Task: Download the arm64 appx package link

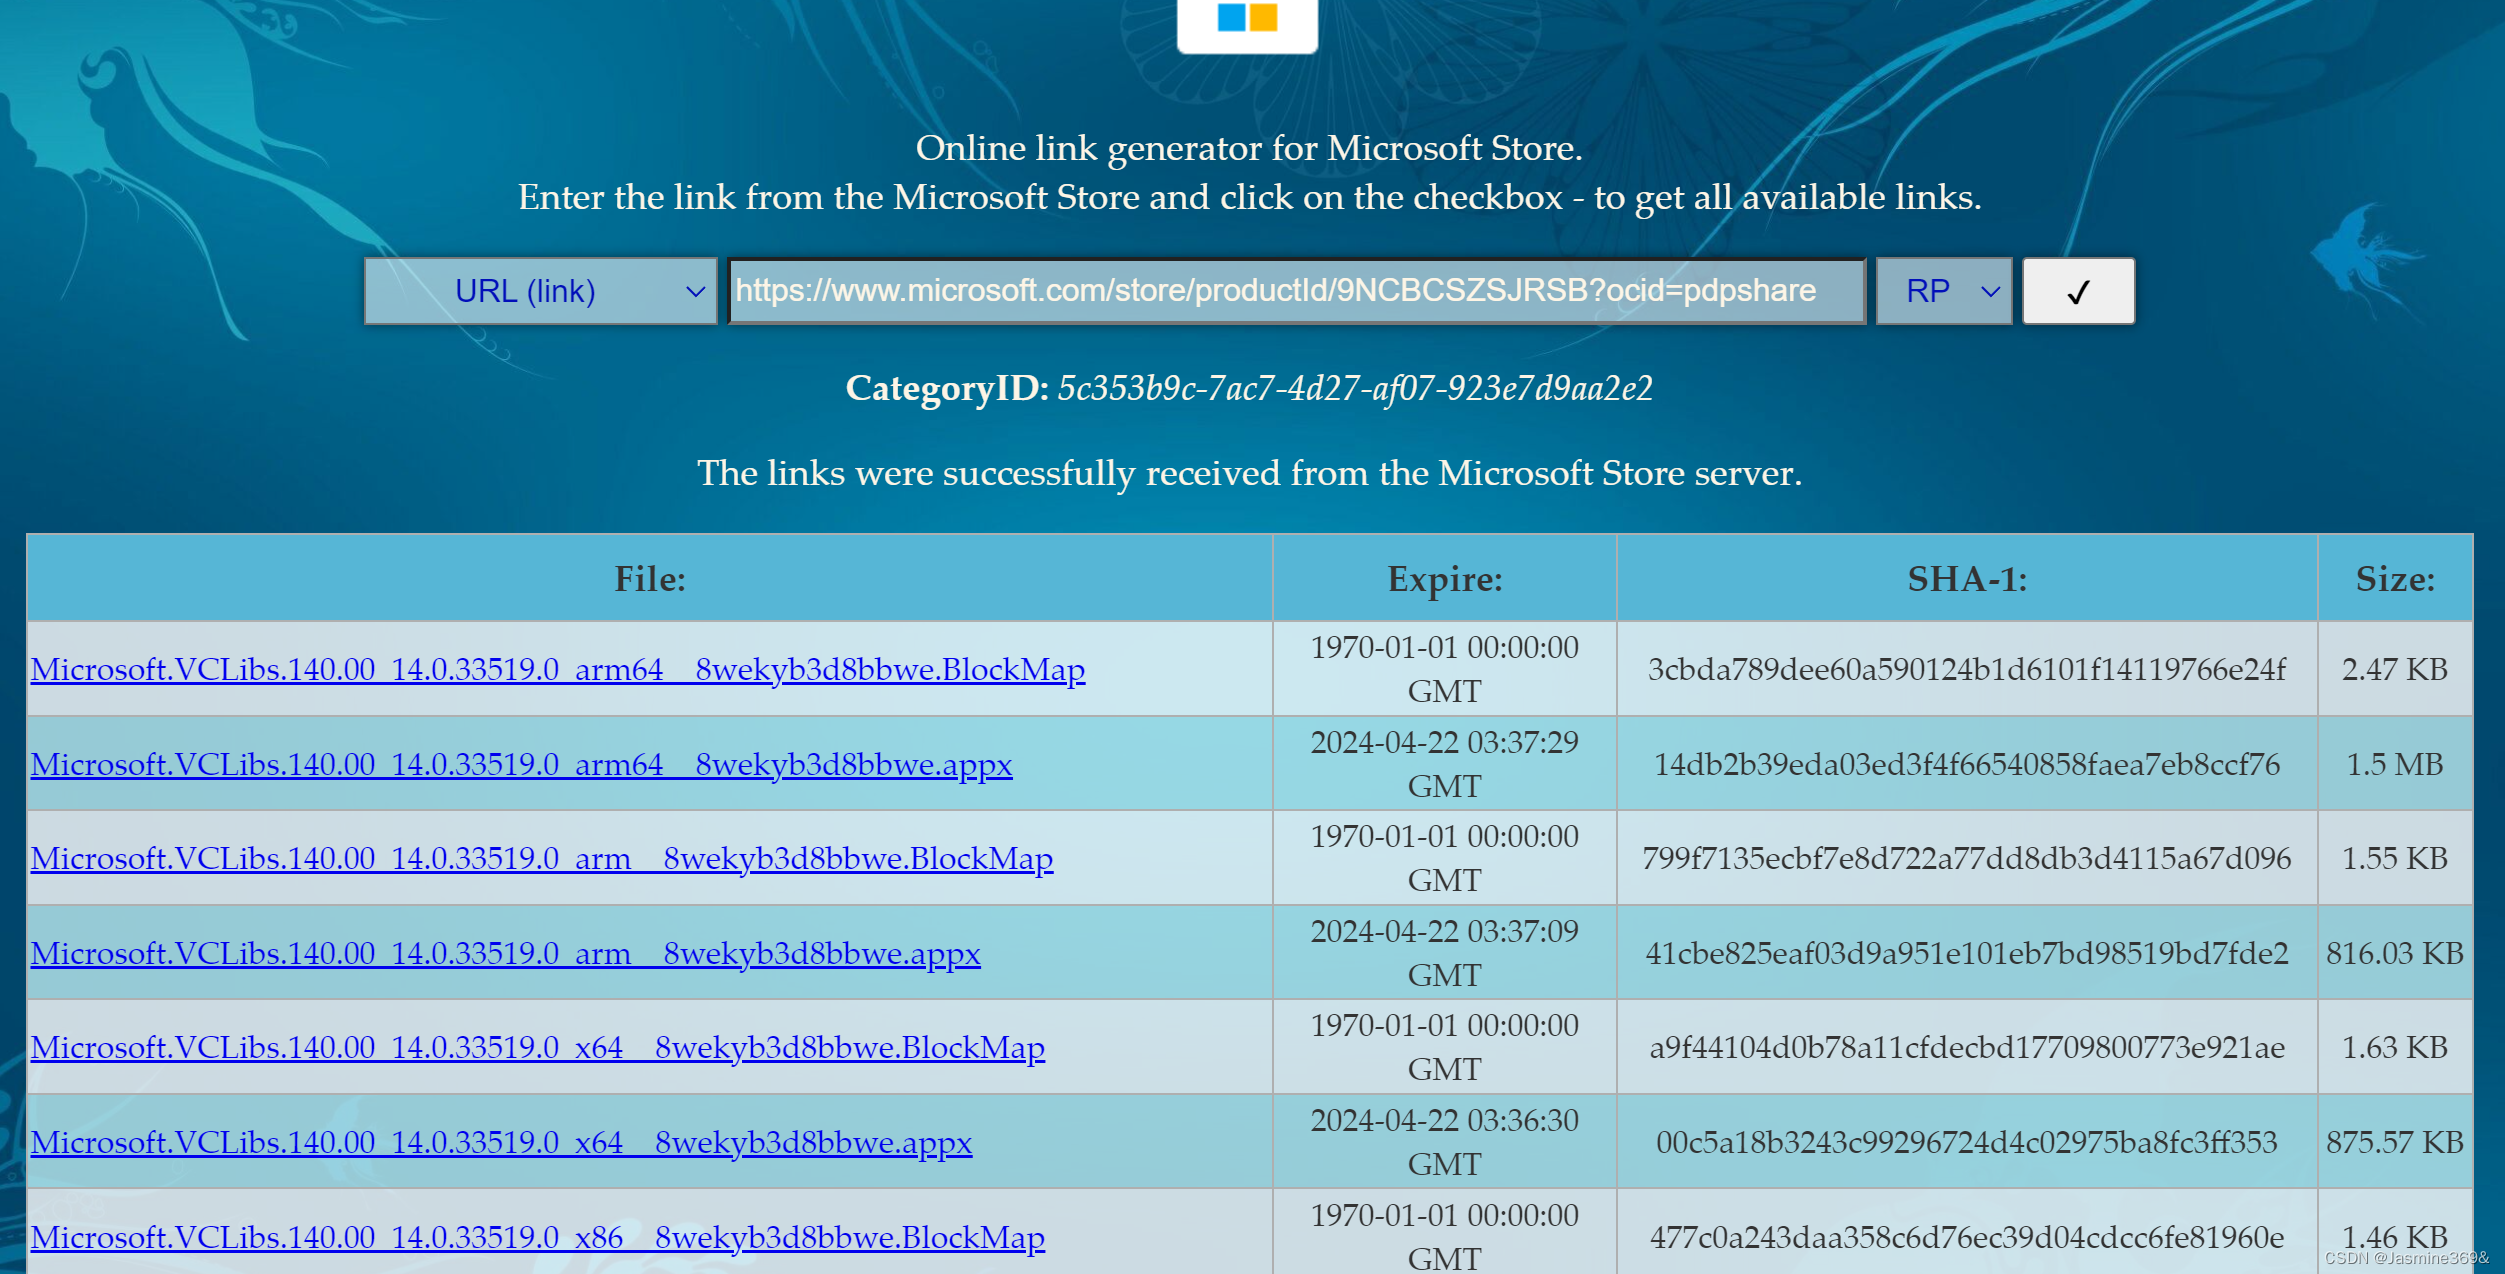Action: coord(521,764)
